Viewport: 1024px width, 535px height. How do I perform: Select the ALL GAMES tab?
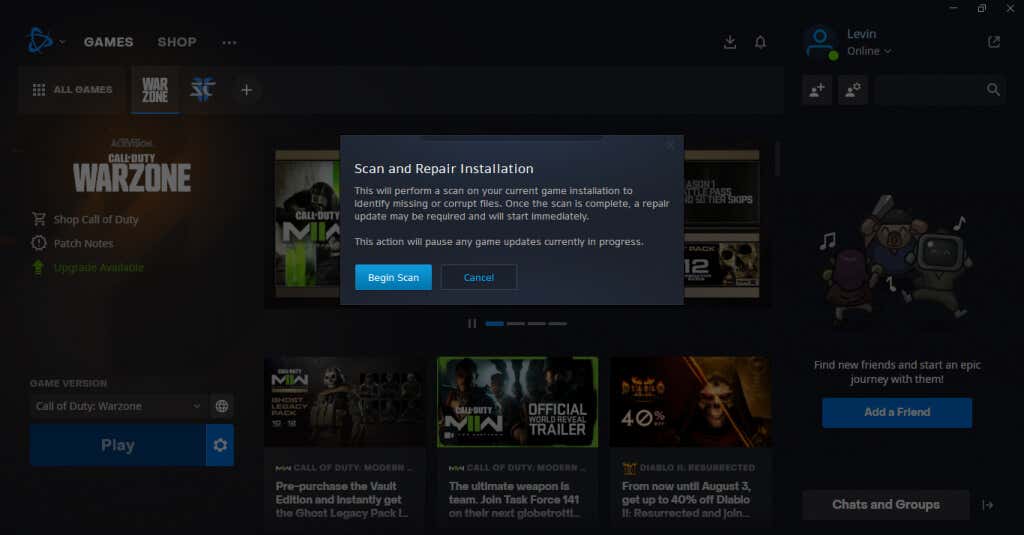tap(72, 89)
